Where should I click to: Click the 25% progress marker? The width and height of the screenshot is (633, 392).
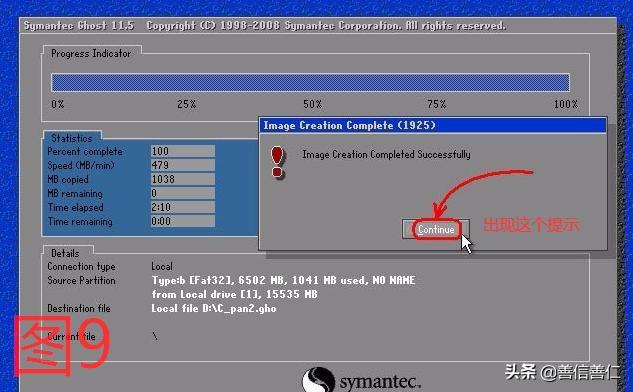point(187,104)
